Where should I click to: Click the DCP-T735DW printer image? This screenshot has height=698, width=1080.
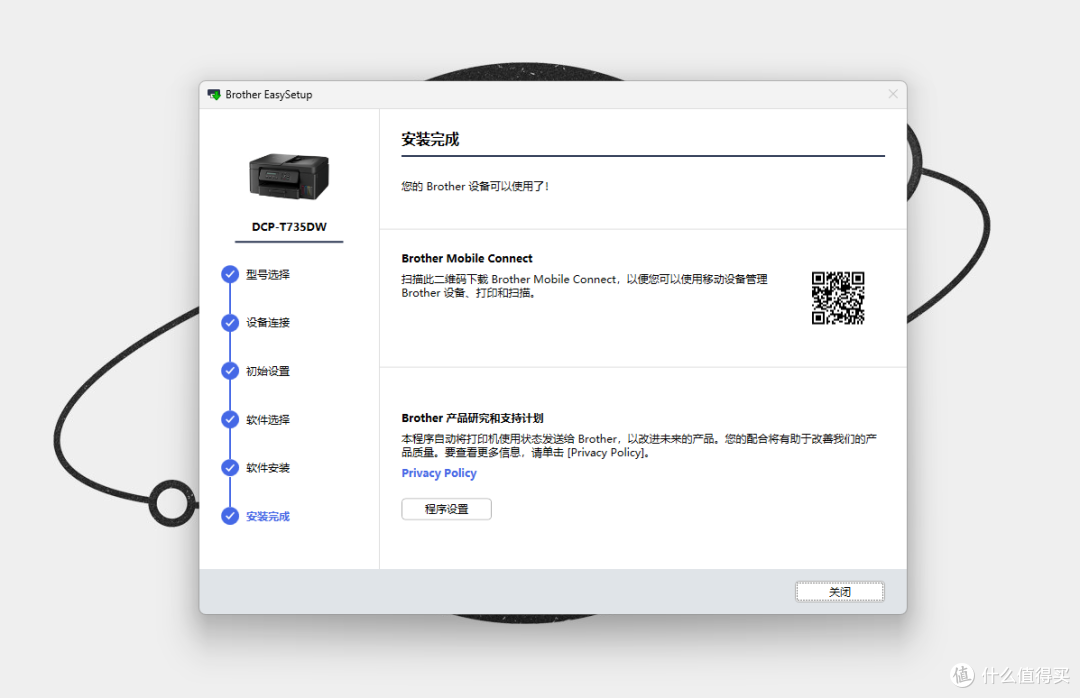[289, 176]
